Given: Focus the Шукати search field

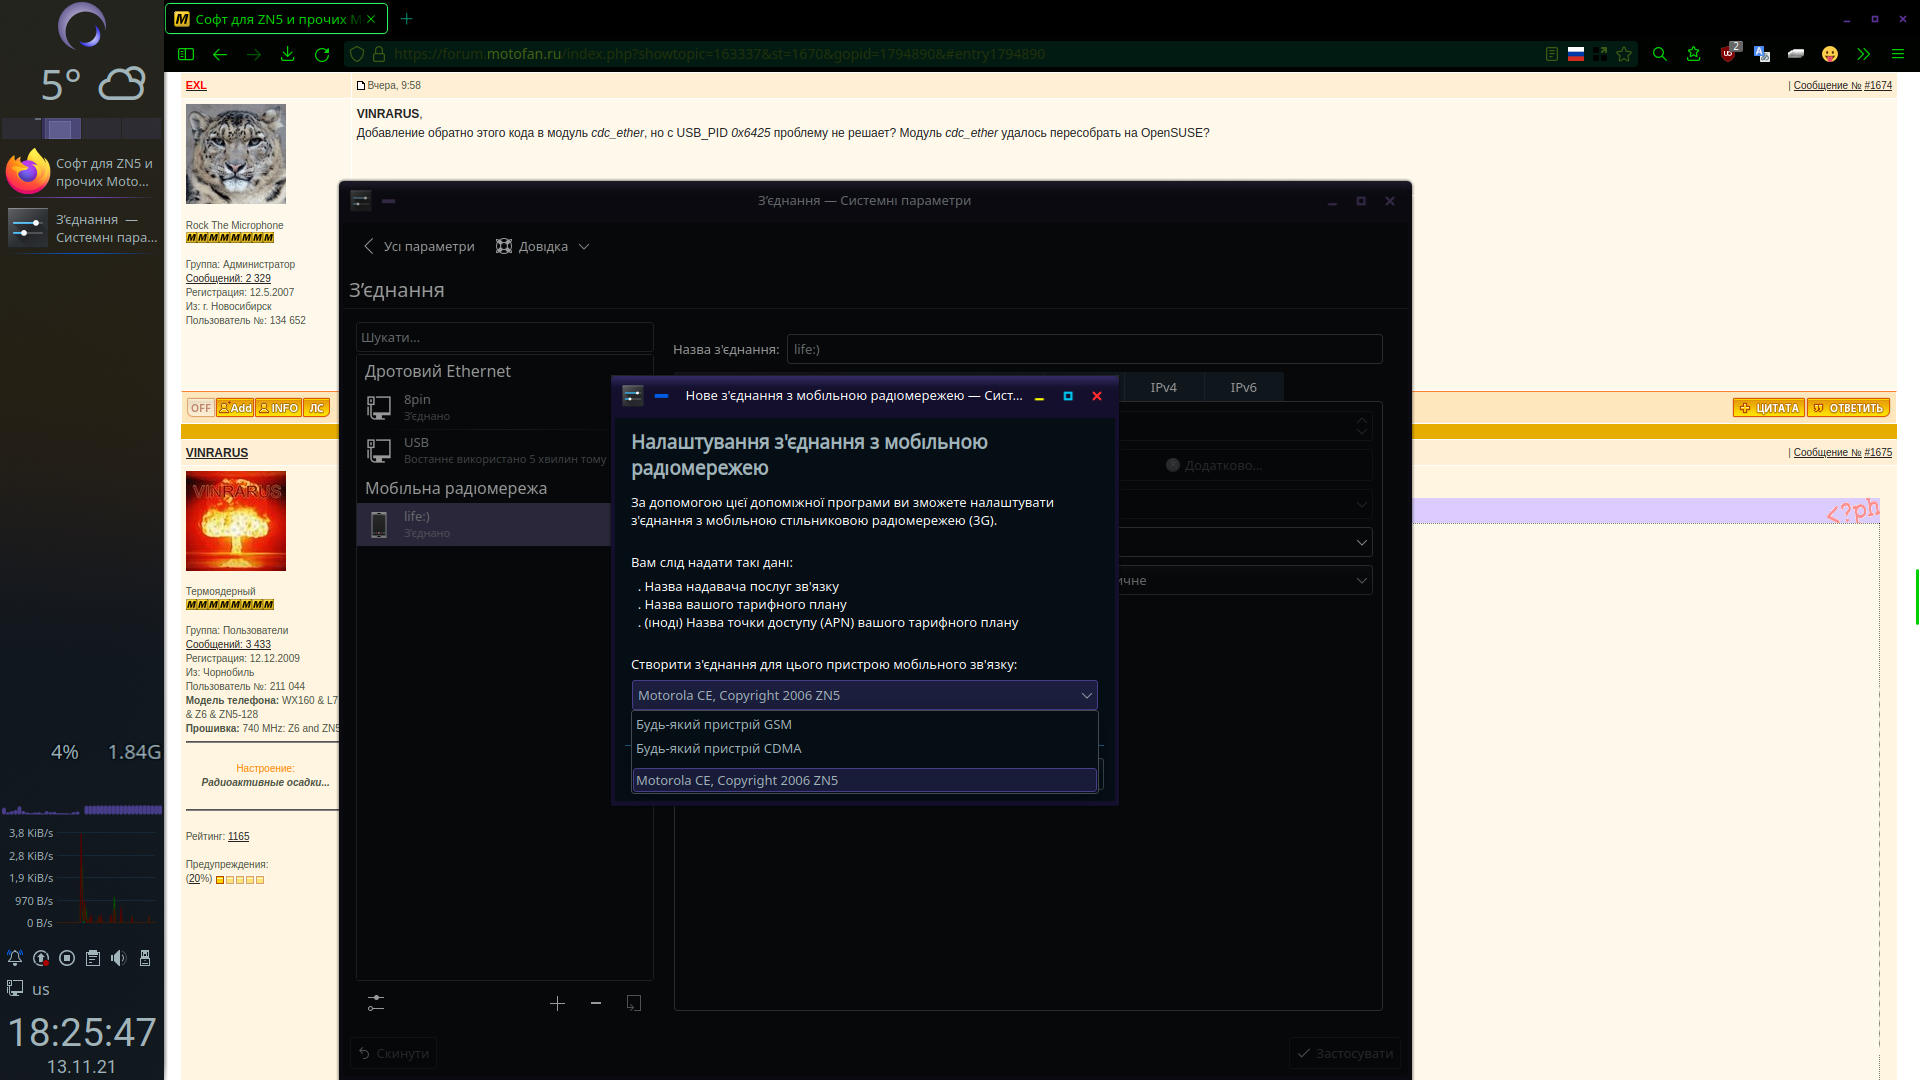Looking at the screenshot, I should click(504, 337).
